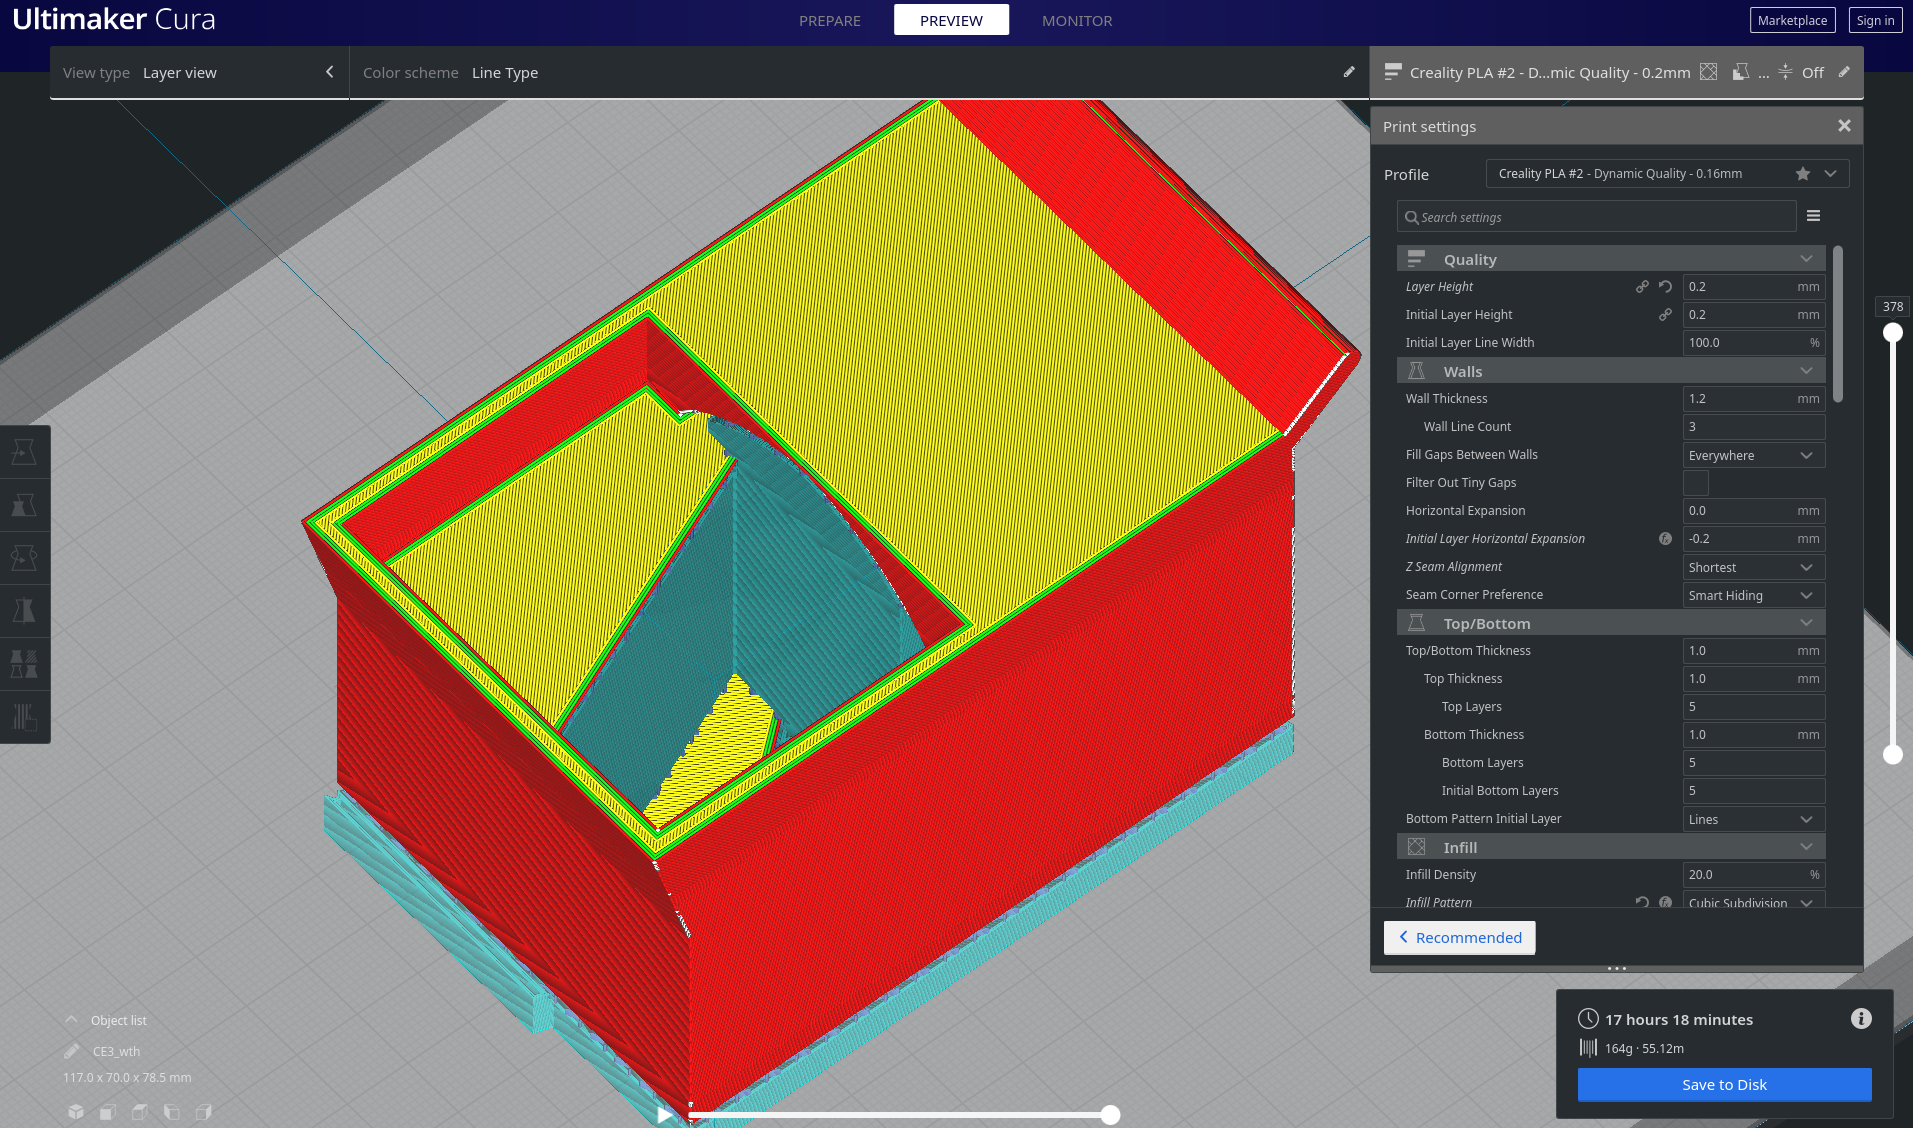Click the vertical layer slider handle at 378
Viewport: 1913px width, 1128px height.
point(1893,334)
